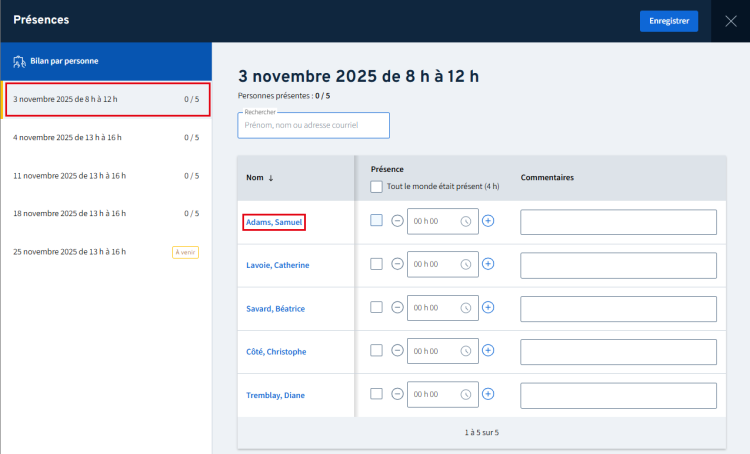The height and width of the screenshot is (454, 750).
Task: Click the minus icon in Diane Tremblay's row
Action: point(397,394)
